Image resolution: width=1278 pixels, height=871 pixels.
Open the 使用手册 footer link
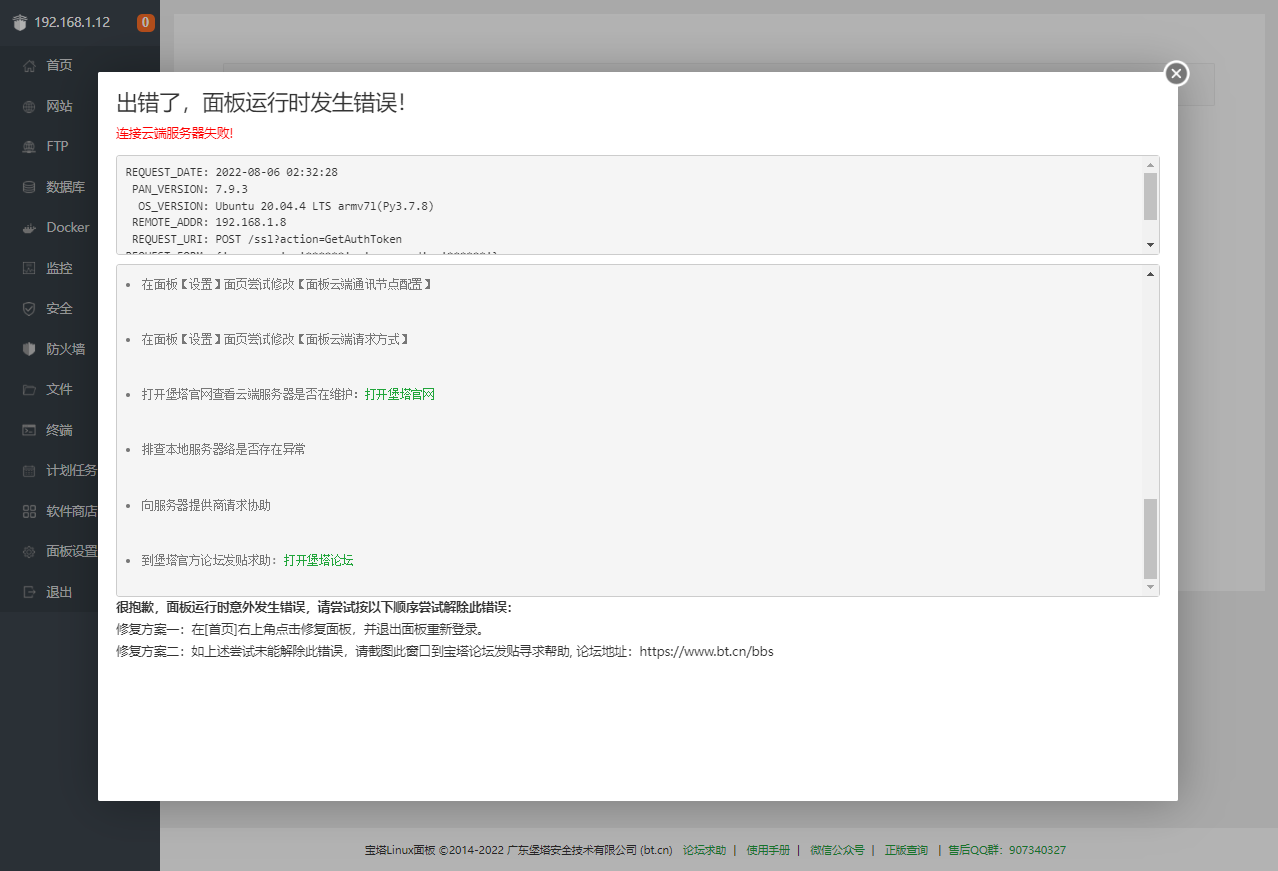pyautogui.click(x=768, y=850)
